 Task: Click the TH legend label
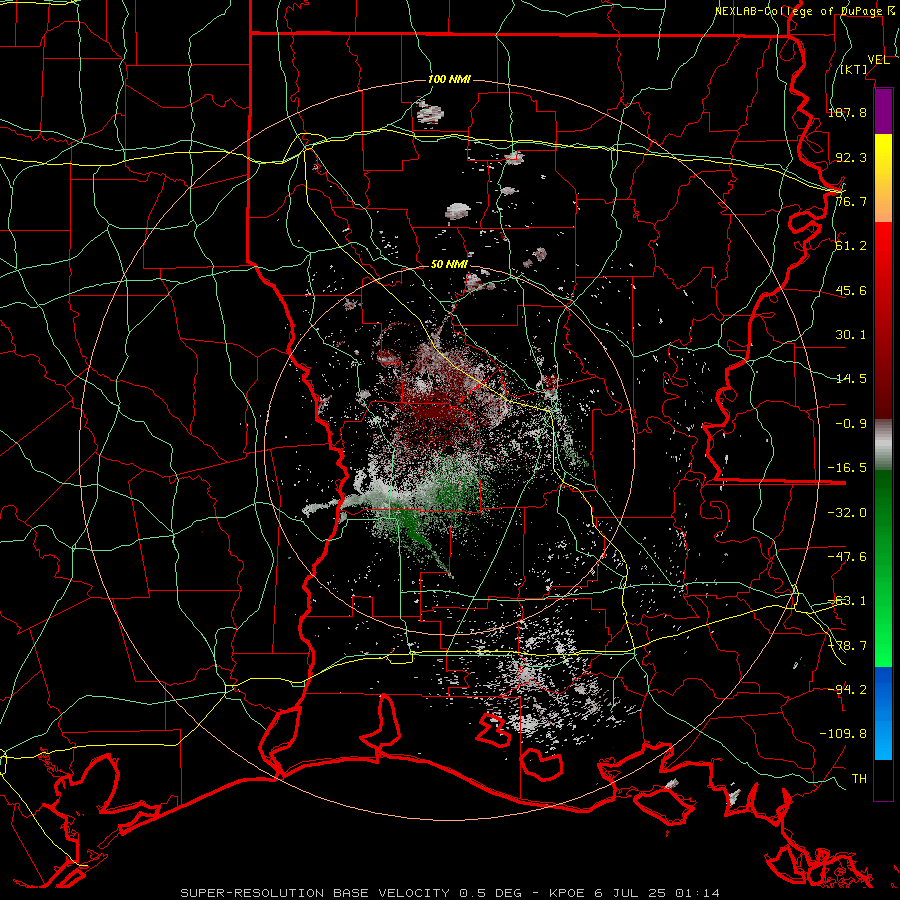coord(859,779)
